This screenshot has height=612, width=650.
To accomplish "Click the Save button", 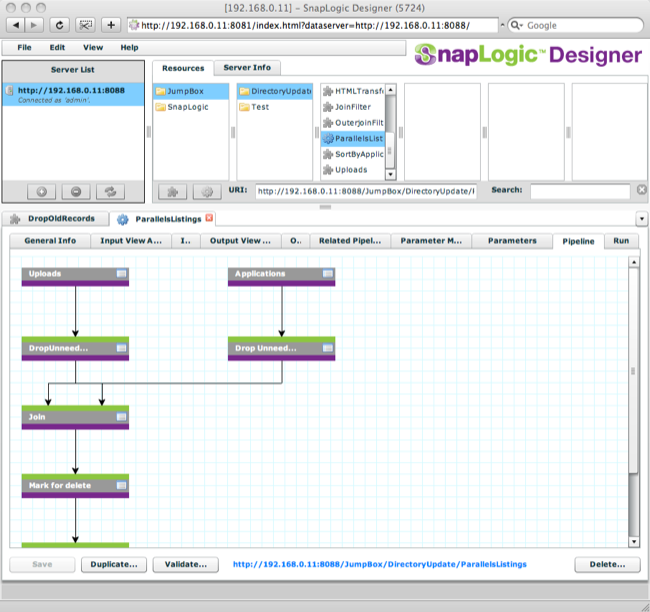I will pos(42,564).
